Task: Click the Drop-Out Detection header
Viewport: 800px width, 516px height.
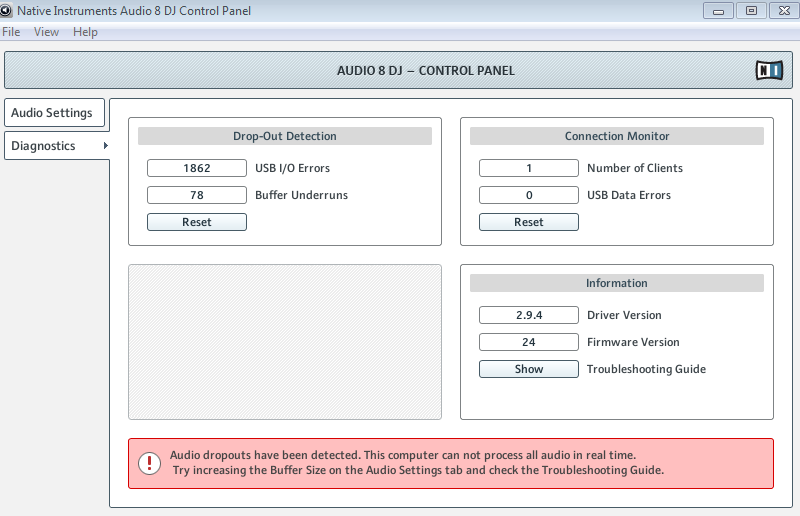Action: point(285,136)
